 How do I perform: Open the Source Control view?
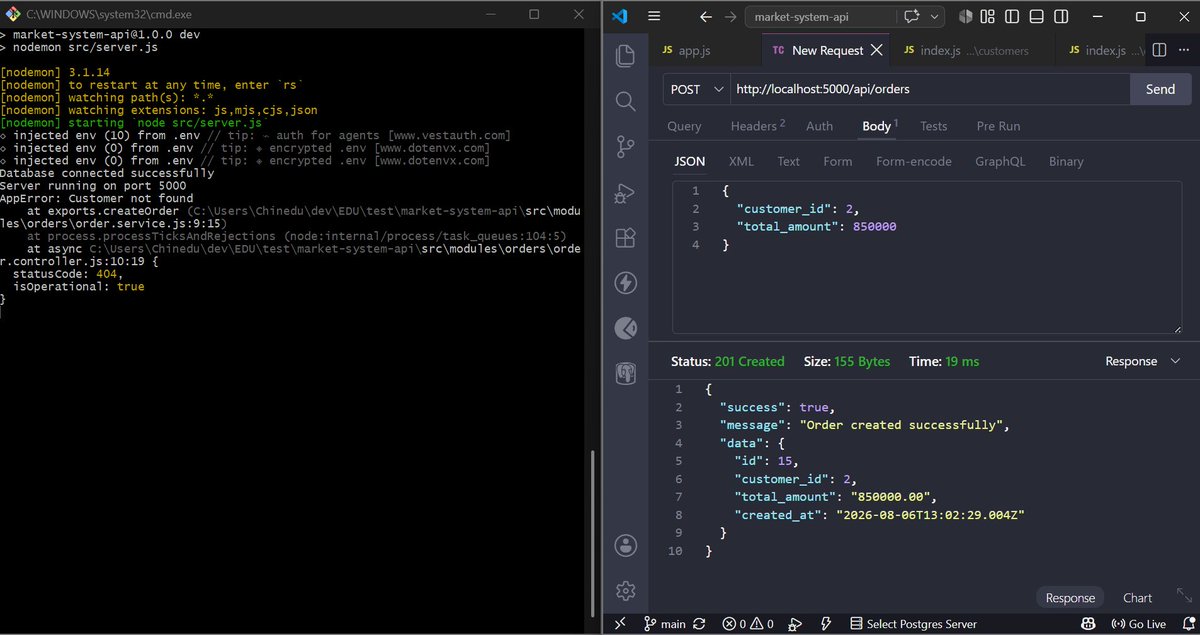click(x=626, y=146)
